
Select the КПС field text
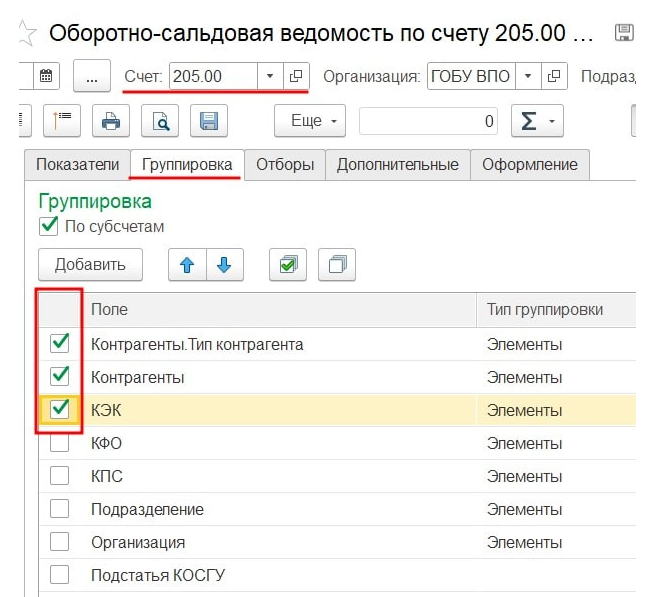107,477
